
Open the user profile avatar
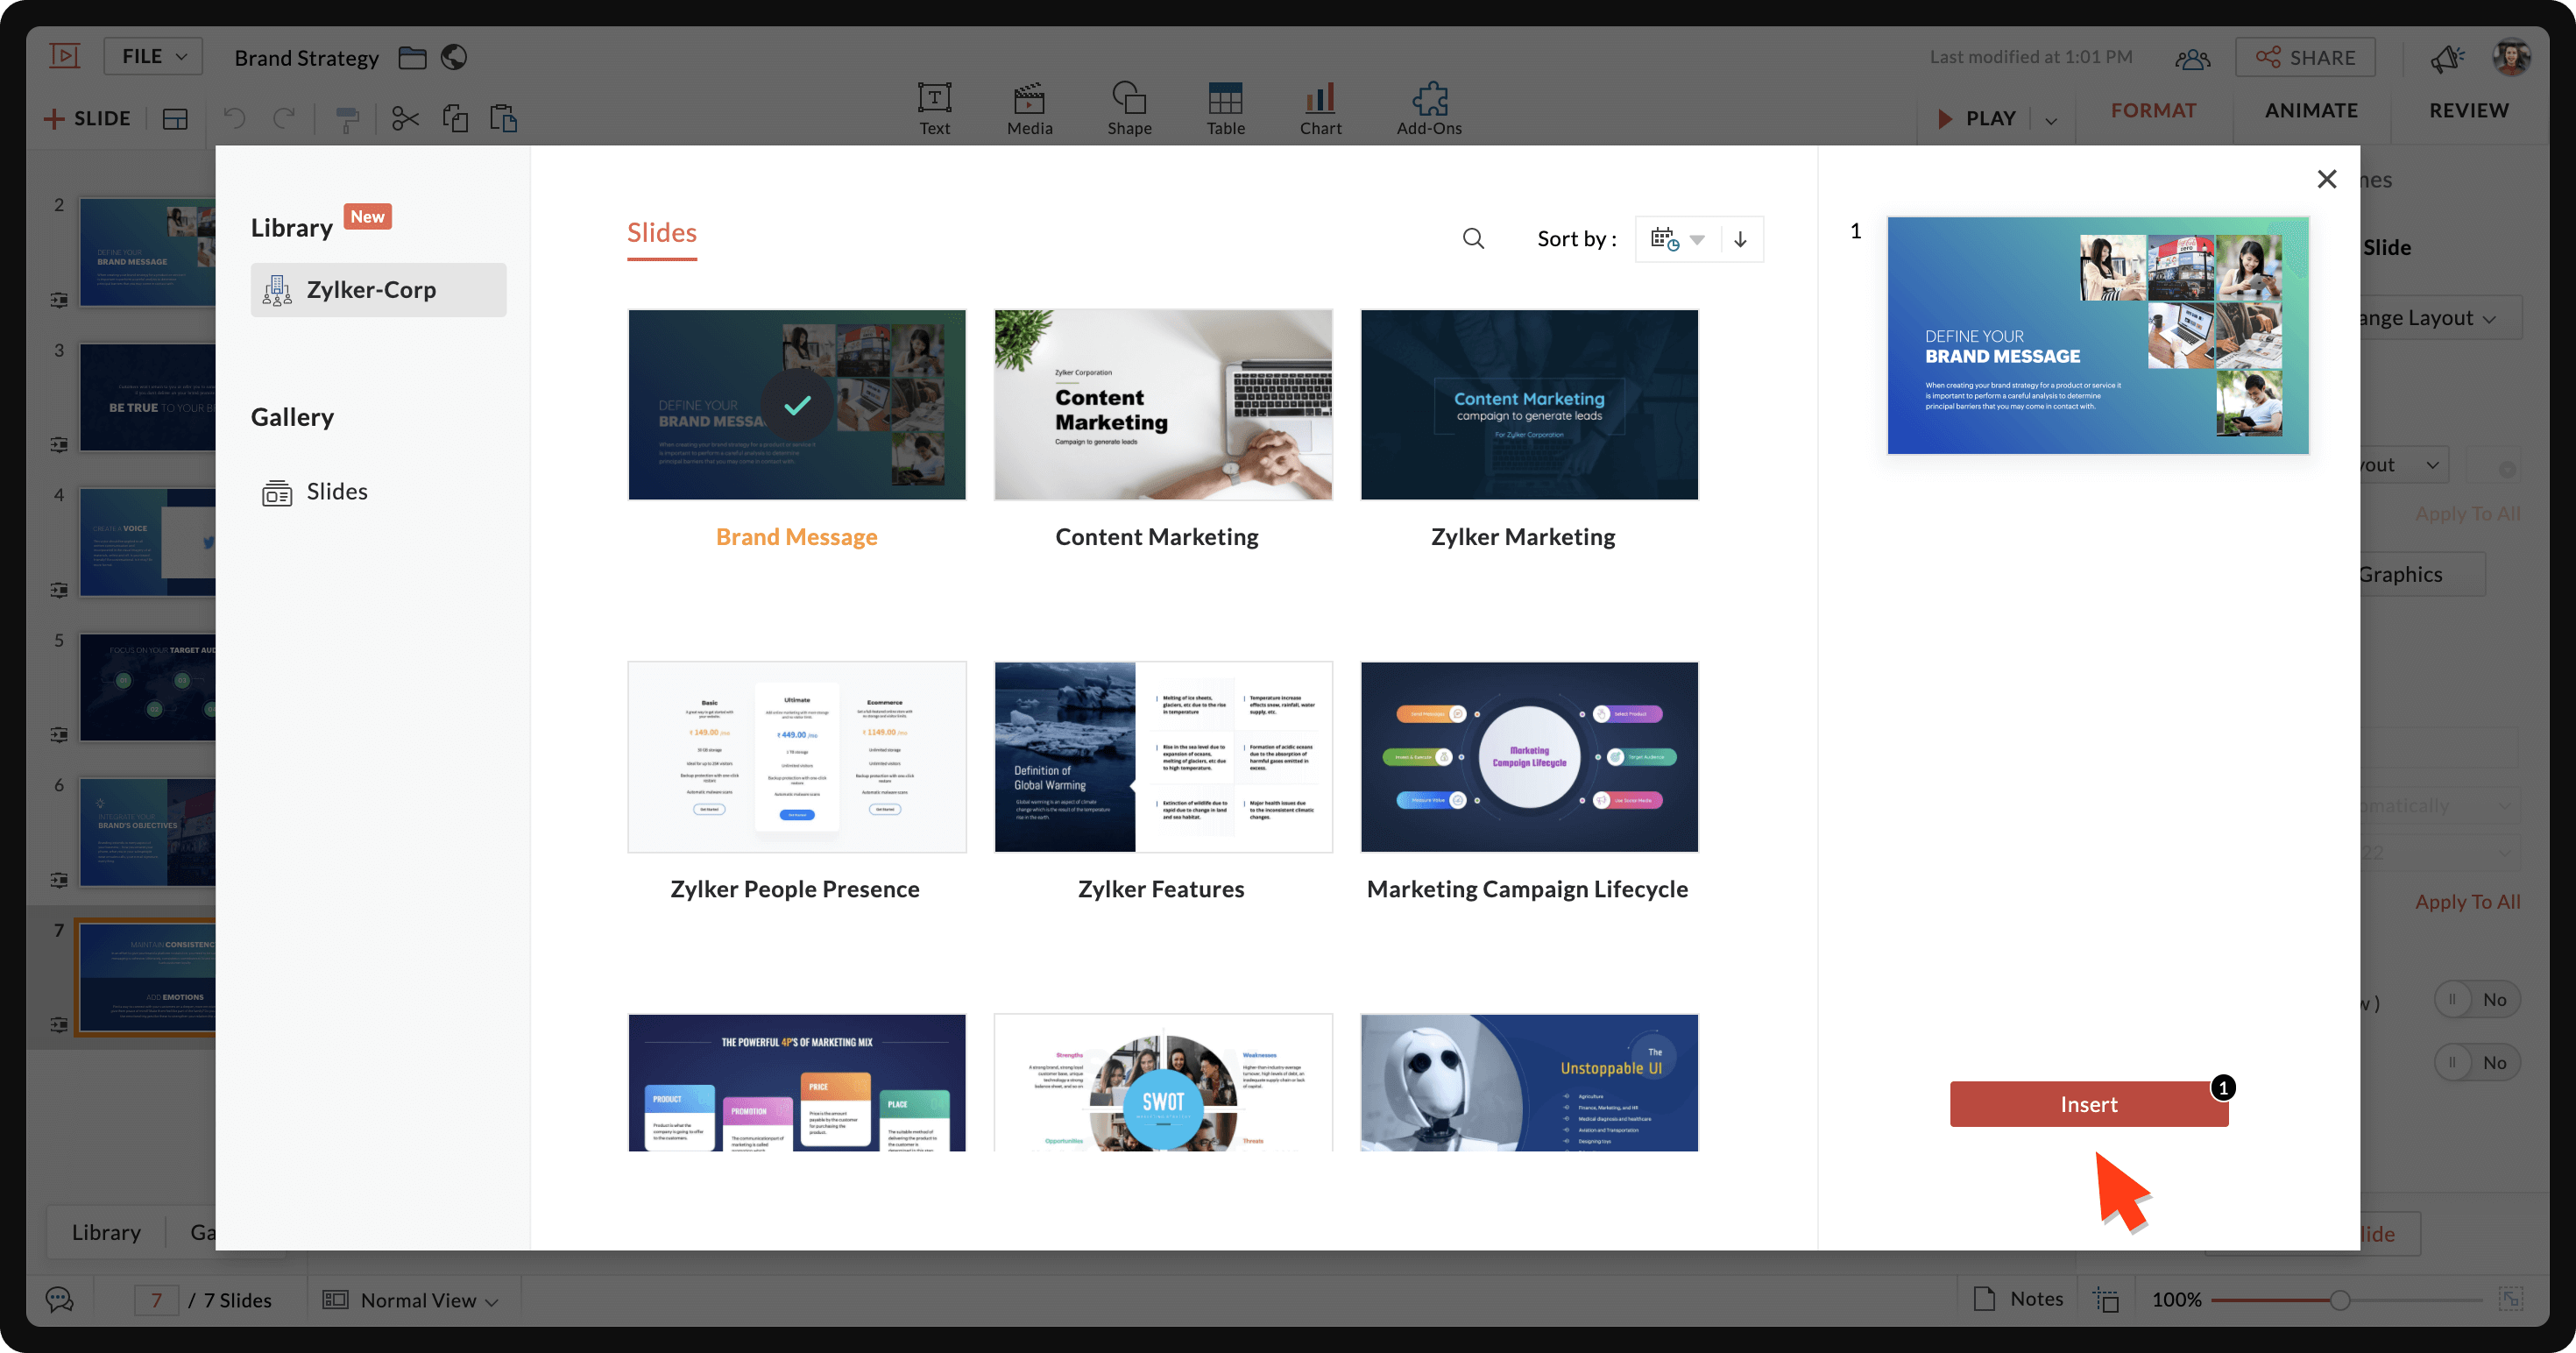pos(2512,57)
